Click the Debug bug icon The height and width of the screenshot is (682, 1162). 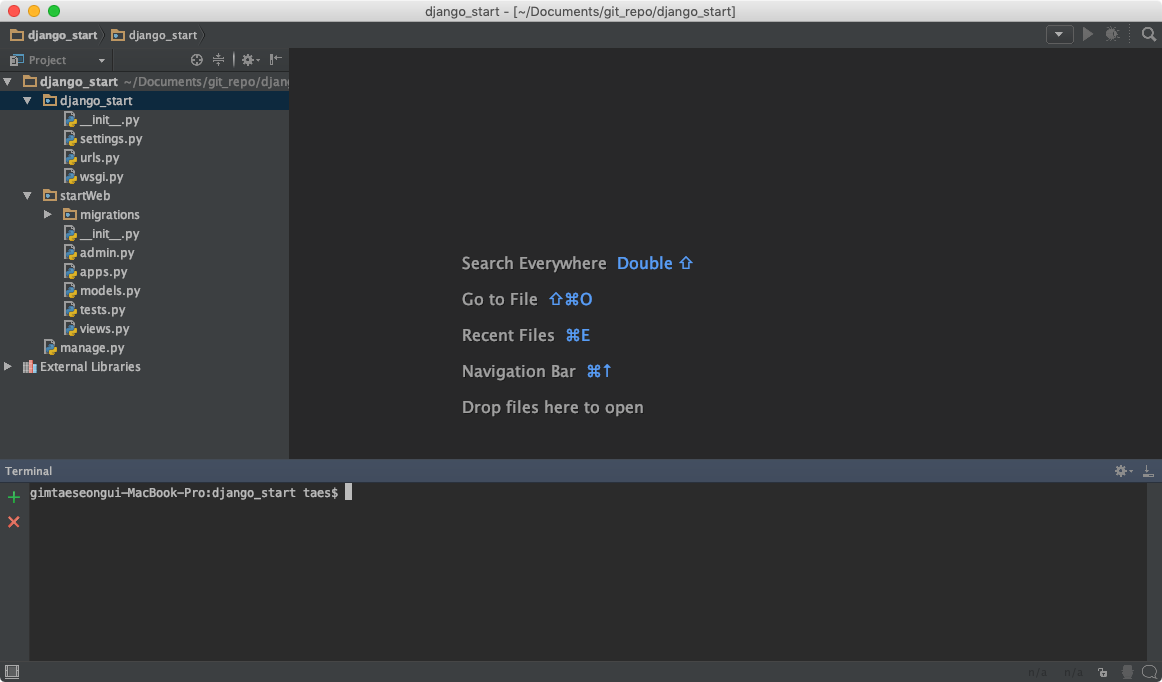click(1112, 35)
